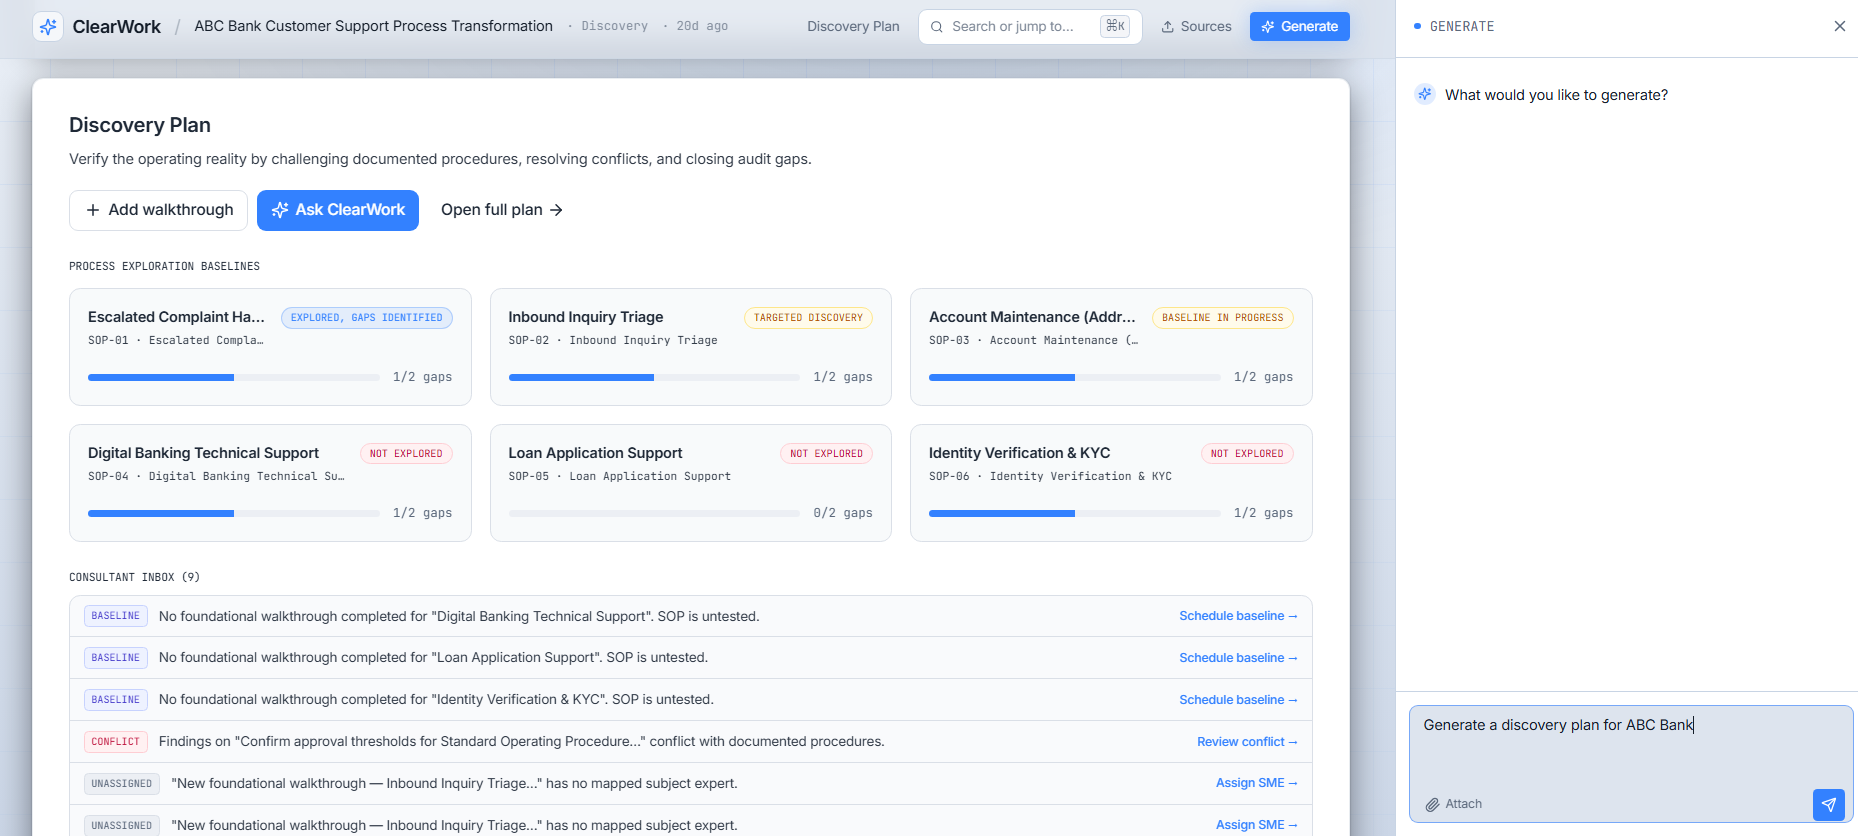The width and height of the screenshot is (1858, 836).
Task: Click the Ask ClearWork button
Action: pos(337,210)
